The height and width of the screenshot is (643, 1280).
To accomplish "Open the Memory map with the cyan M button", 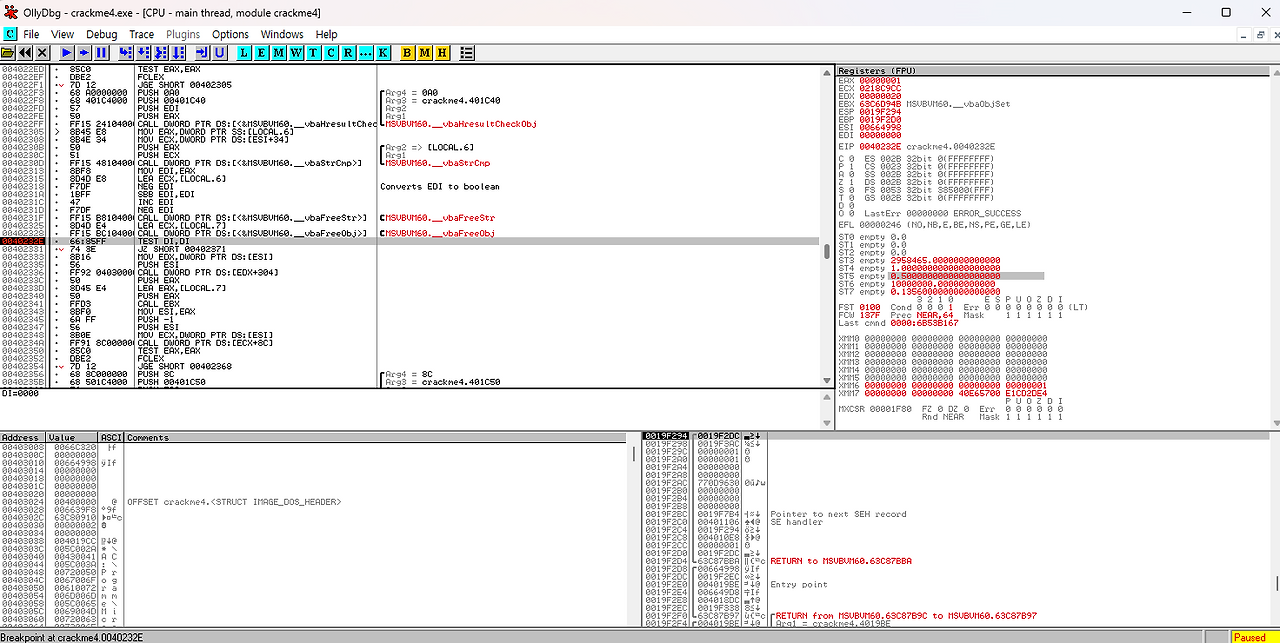I will coord(279,52).
